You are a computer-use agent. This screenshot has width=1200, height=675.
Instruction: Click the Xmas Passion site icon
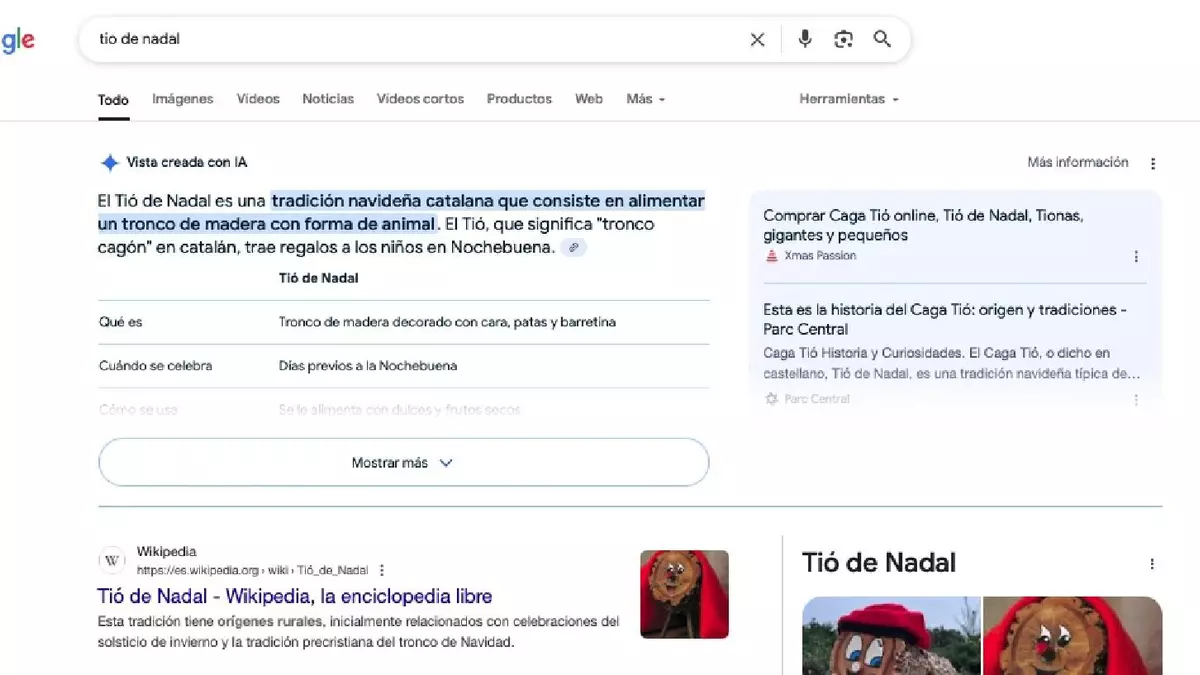coord(771,256)
